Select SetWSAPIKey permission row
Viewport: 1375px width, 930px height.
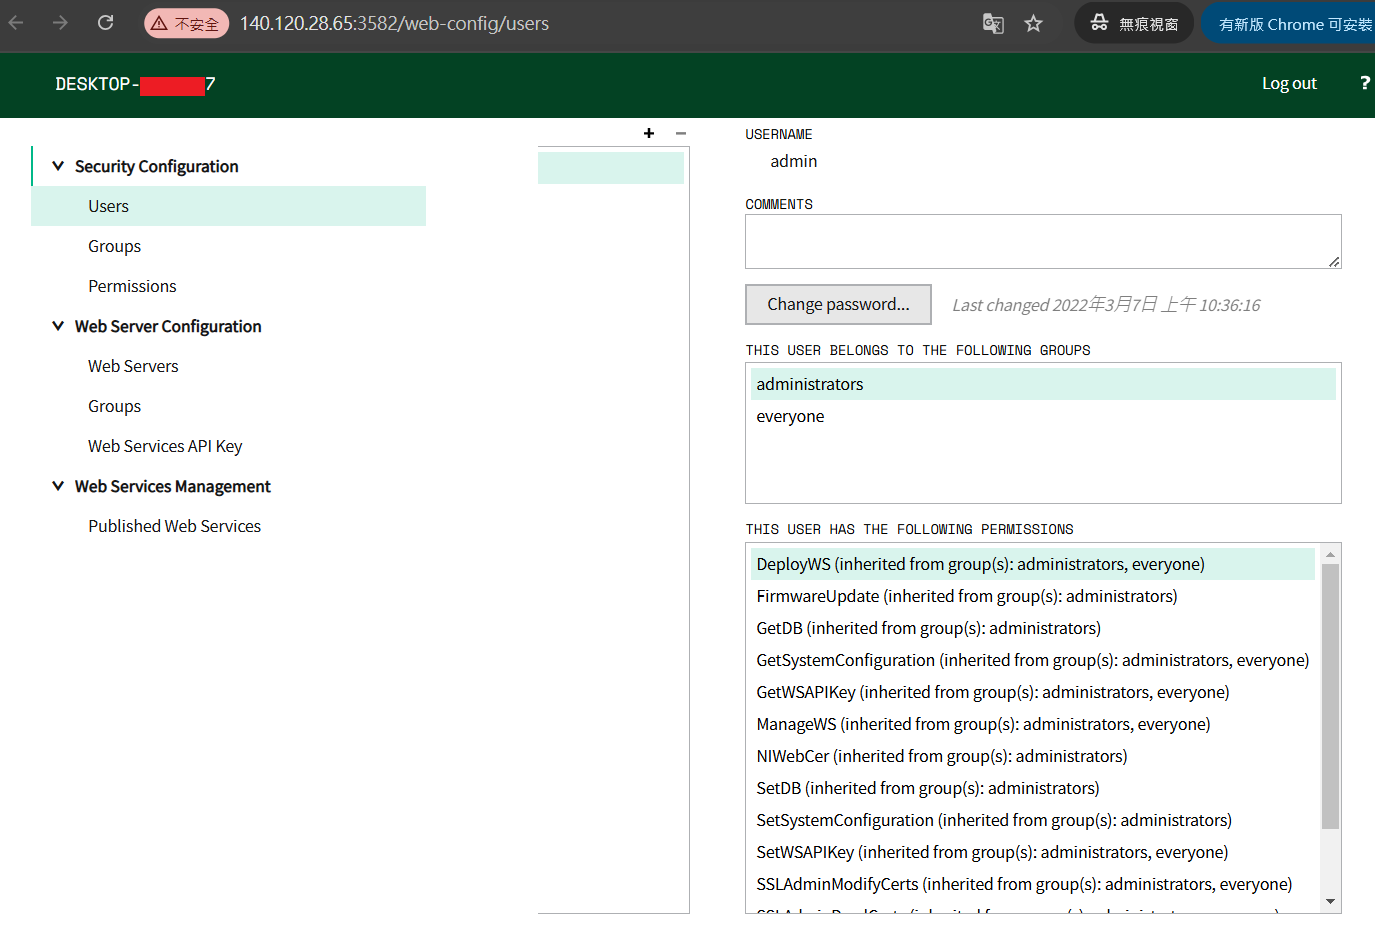1033,852
